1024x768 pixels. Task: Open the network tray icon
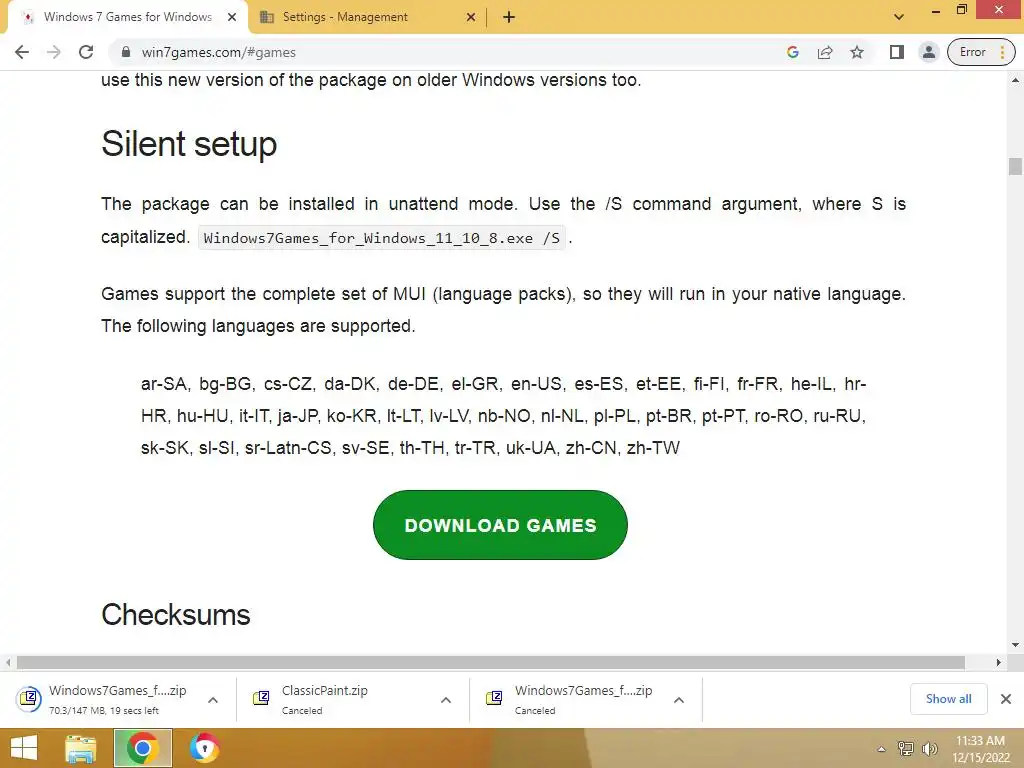point(905,748)
